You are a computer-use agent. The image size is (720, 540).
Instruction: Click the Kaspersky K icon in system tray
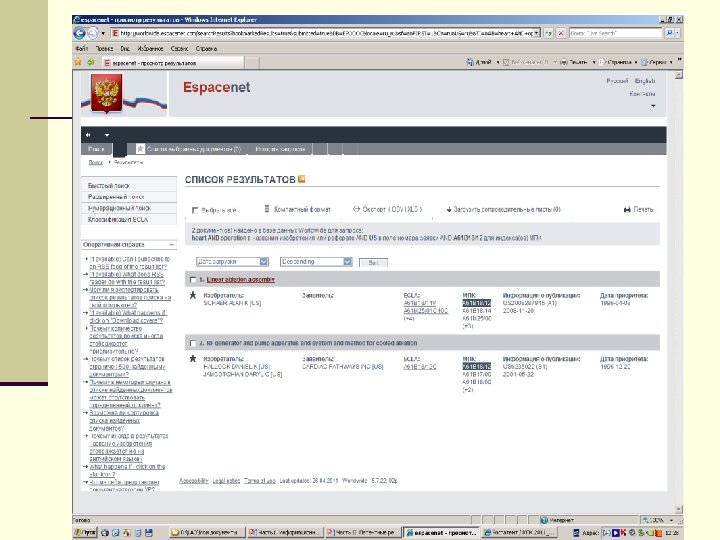point(623,533)
